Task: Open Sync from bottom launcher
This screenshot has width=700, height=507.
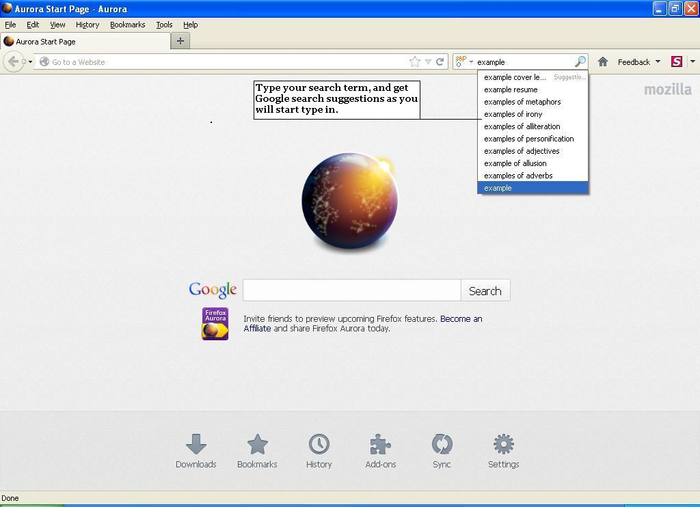Action: click(x=442, y=451)
